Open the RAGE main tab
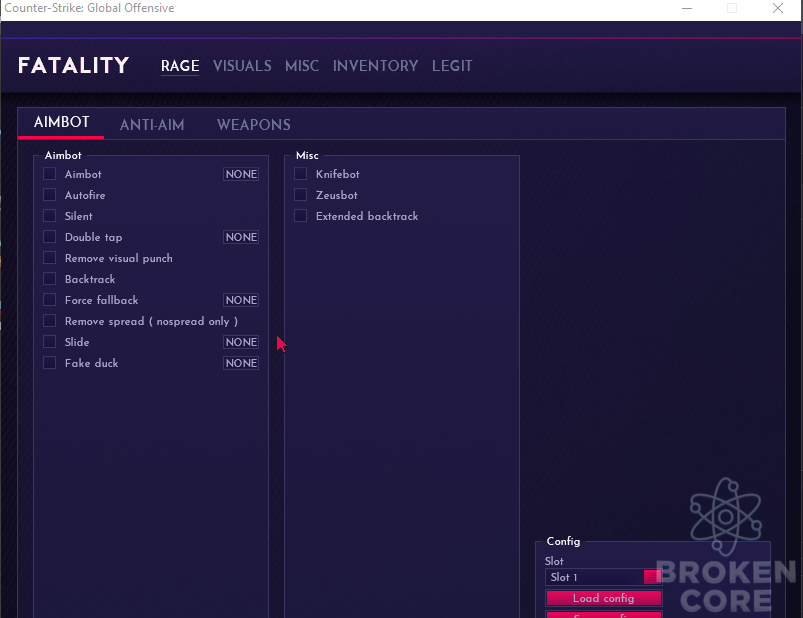The image size is (803, 618). coord(180,66)
